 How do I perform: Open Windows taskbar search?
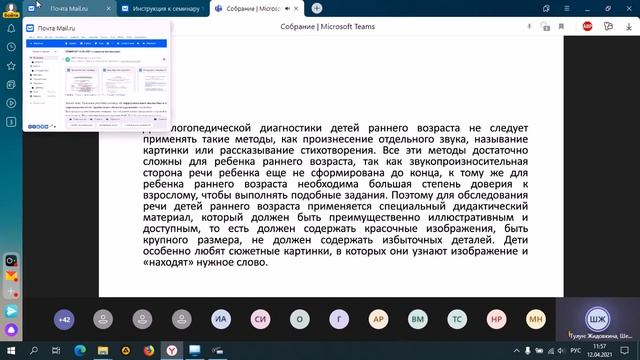[34, 351]
